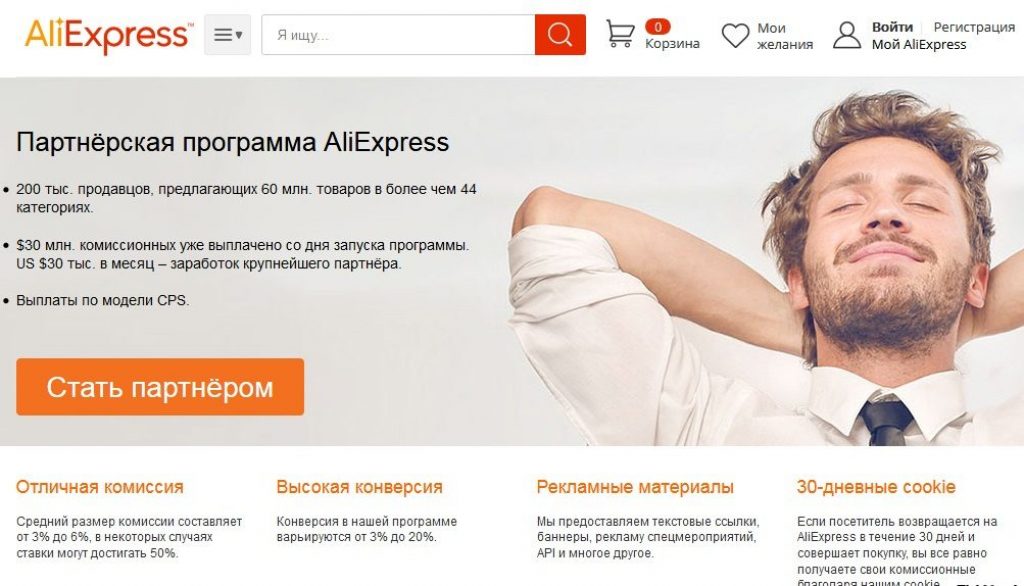Click the heart wishlist icon
Viewport: 1024px width, 586px height.
pyautogui.click(x=735, y=35)
